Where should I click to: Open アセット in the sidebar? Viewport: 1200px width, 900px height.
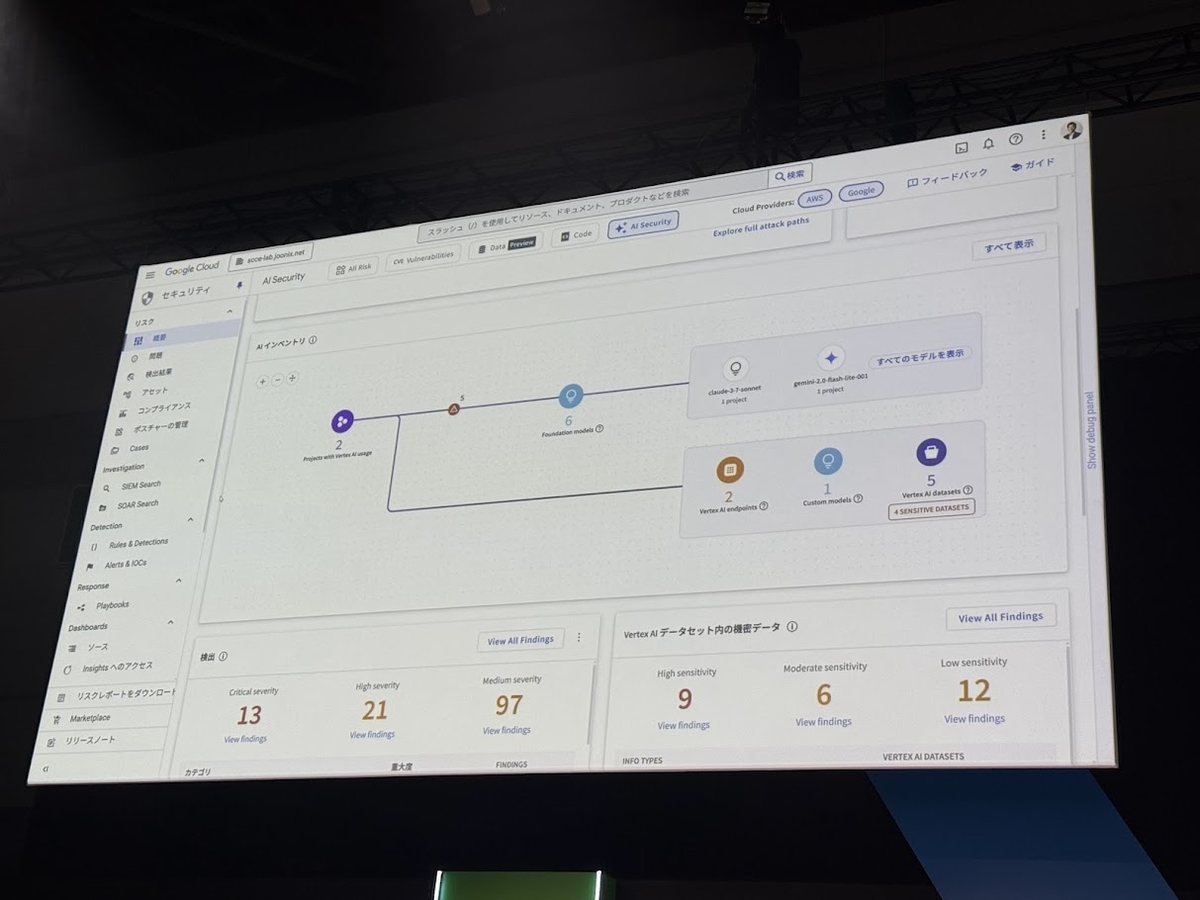tap(155, 391)
